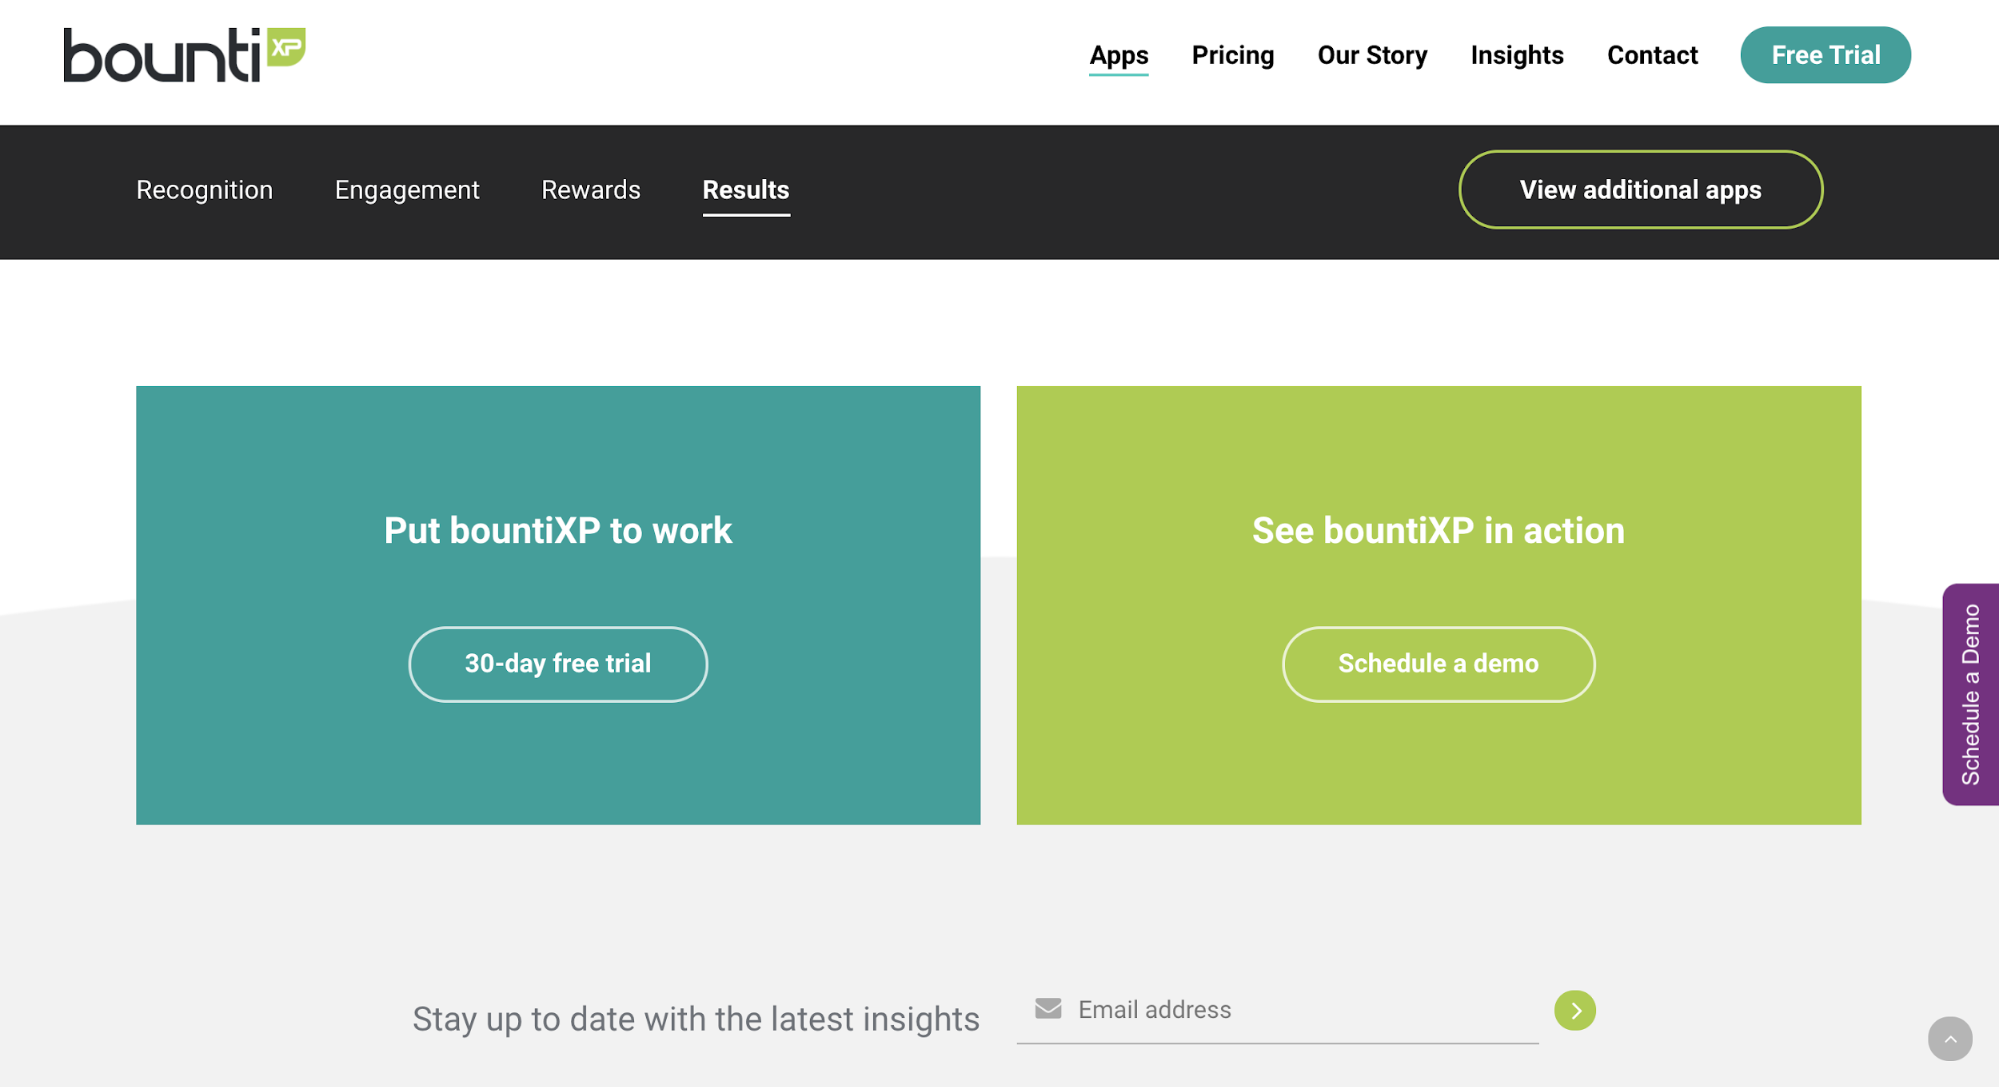
Task: Submit email with green arrow button
Action: (1574, 1010)
